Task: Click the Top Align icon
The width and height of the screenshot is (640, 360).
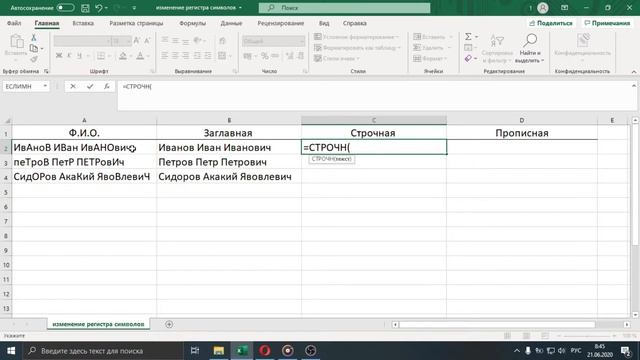Action: click(x=164, y=40)
